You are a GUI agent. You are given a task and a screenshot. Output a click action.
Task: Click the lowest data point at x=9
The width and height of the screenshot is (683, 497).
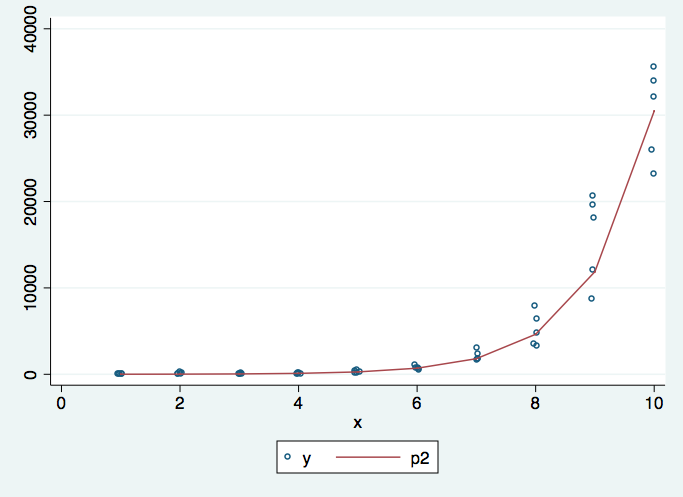click(x=592, y=298)
